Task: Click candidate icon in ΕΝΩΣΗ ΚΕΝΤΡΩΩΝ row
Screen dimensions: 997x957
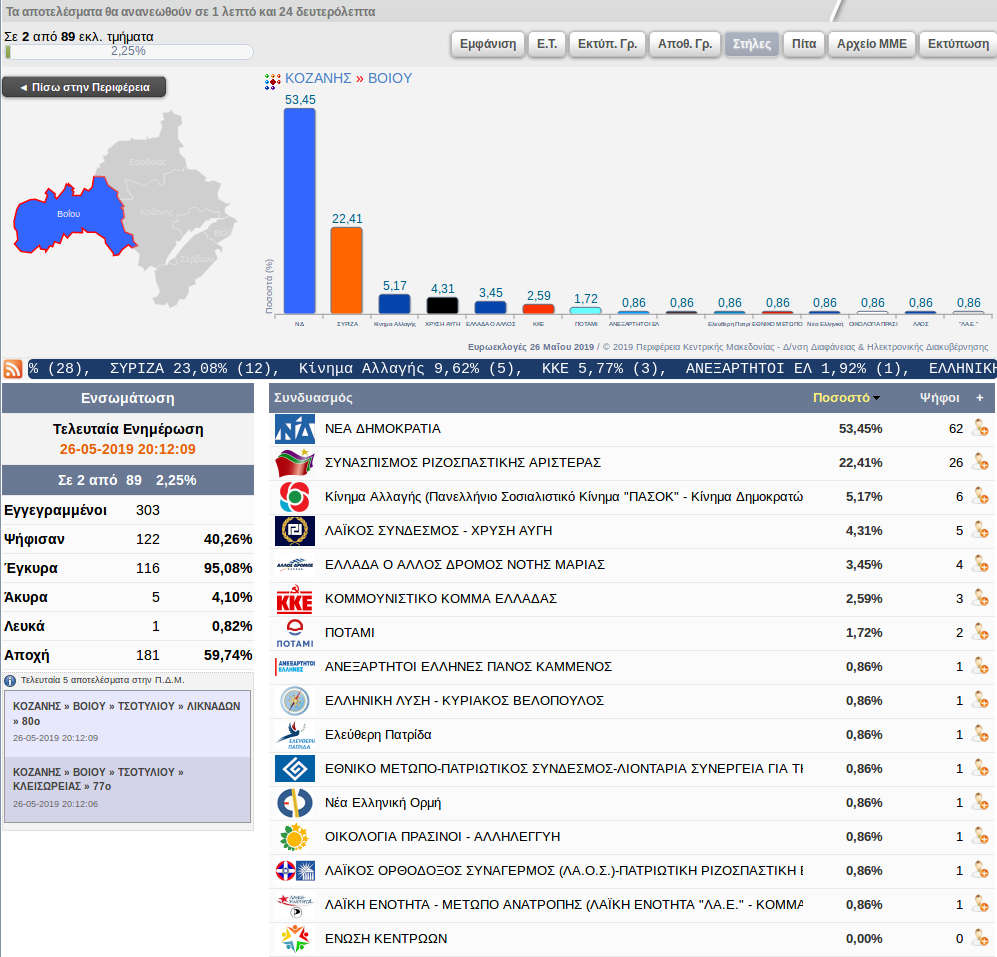Action: (x=979, y=939)
